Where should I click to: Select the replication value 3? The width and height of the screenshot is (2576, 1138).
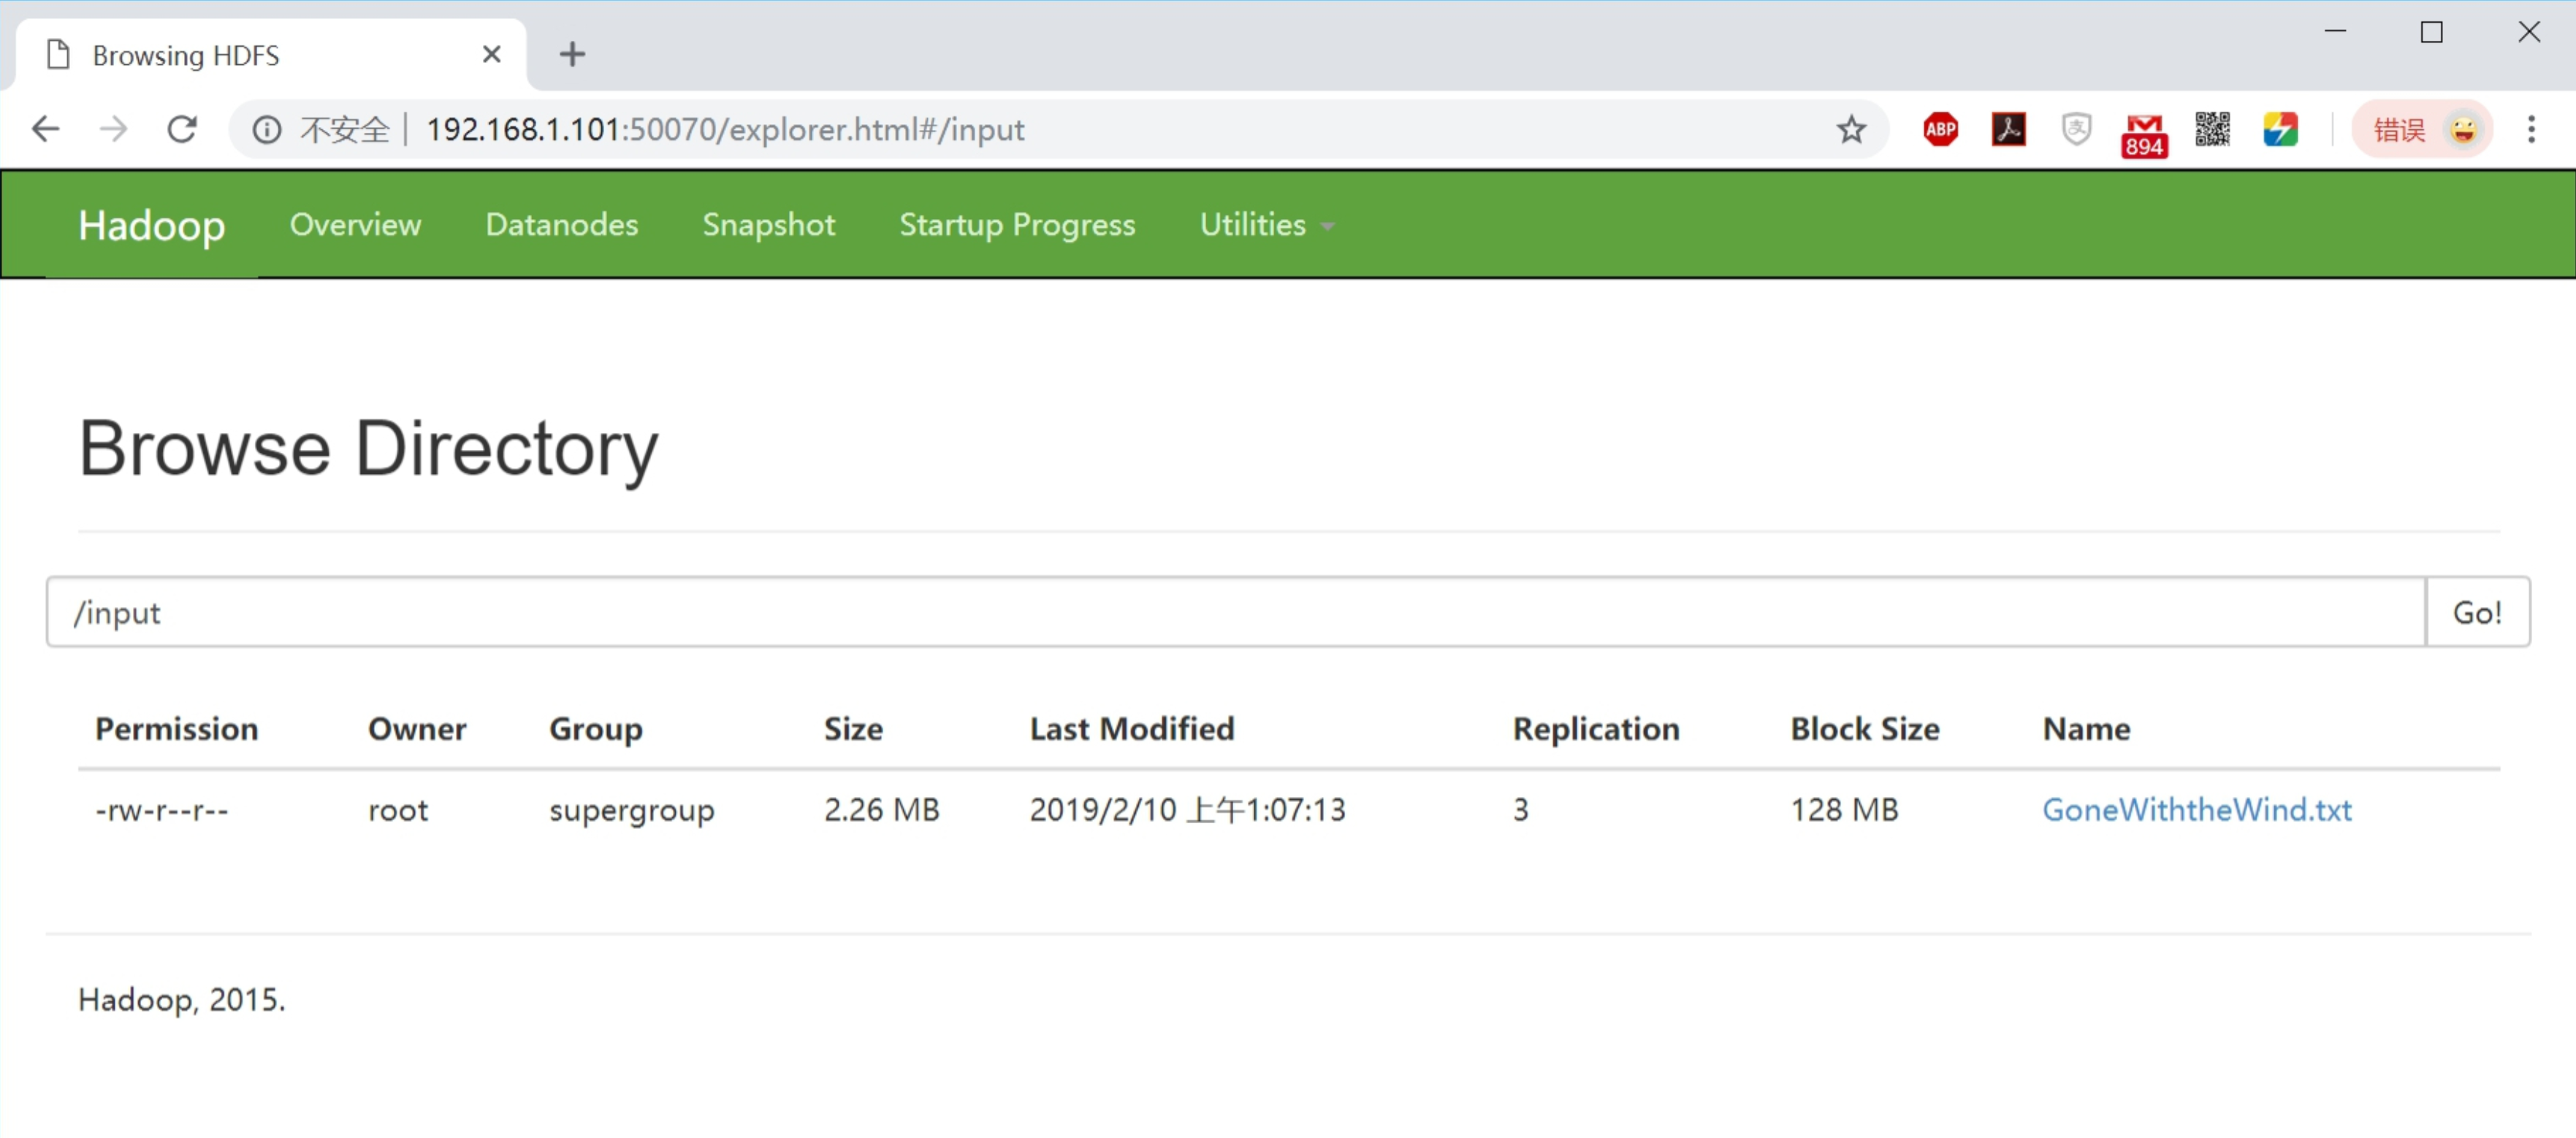(1520, 809)
